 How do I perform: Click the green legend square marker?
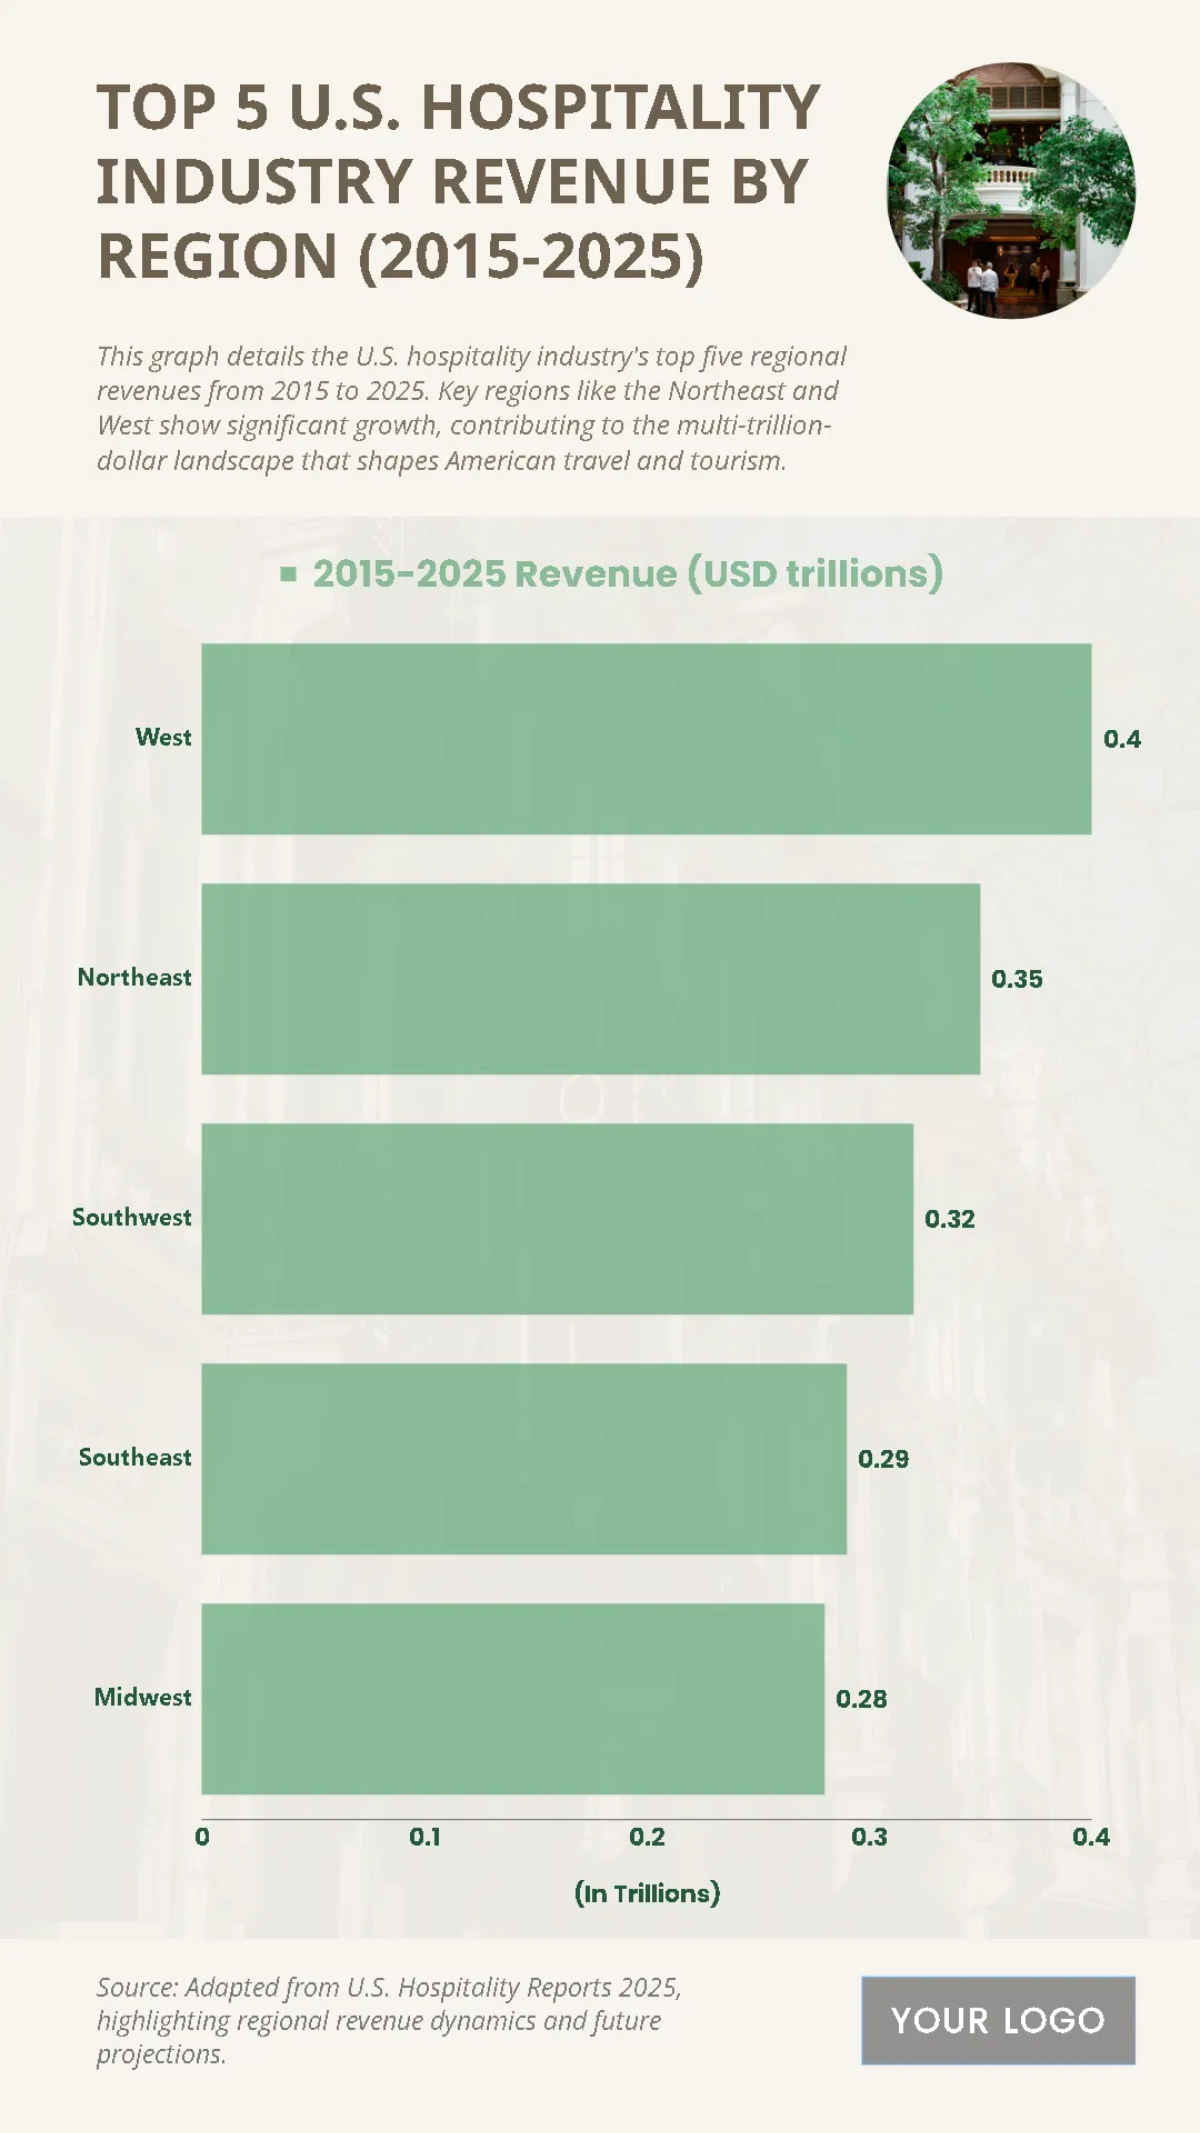pos(288,574)
